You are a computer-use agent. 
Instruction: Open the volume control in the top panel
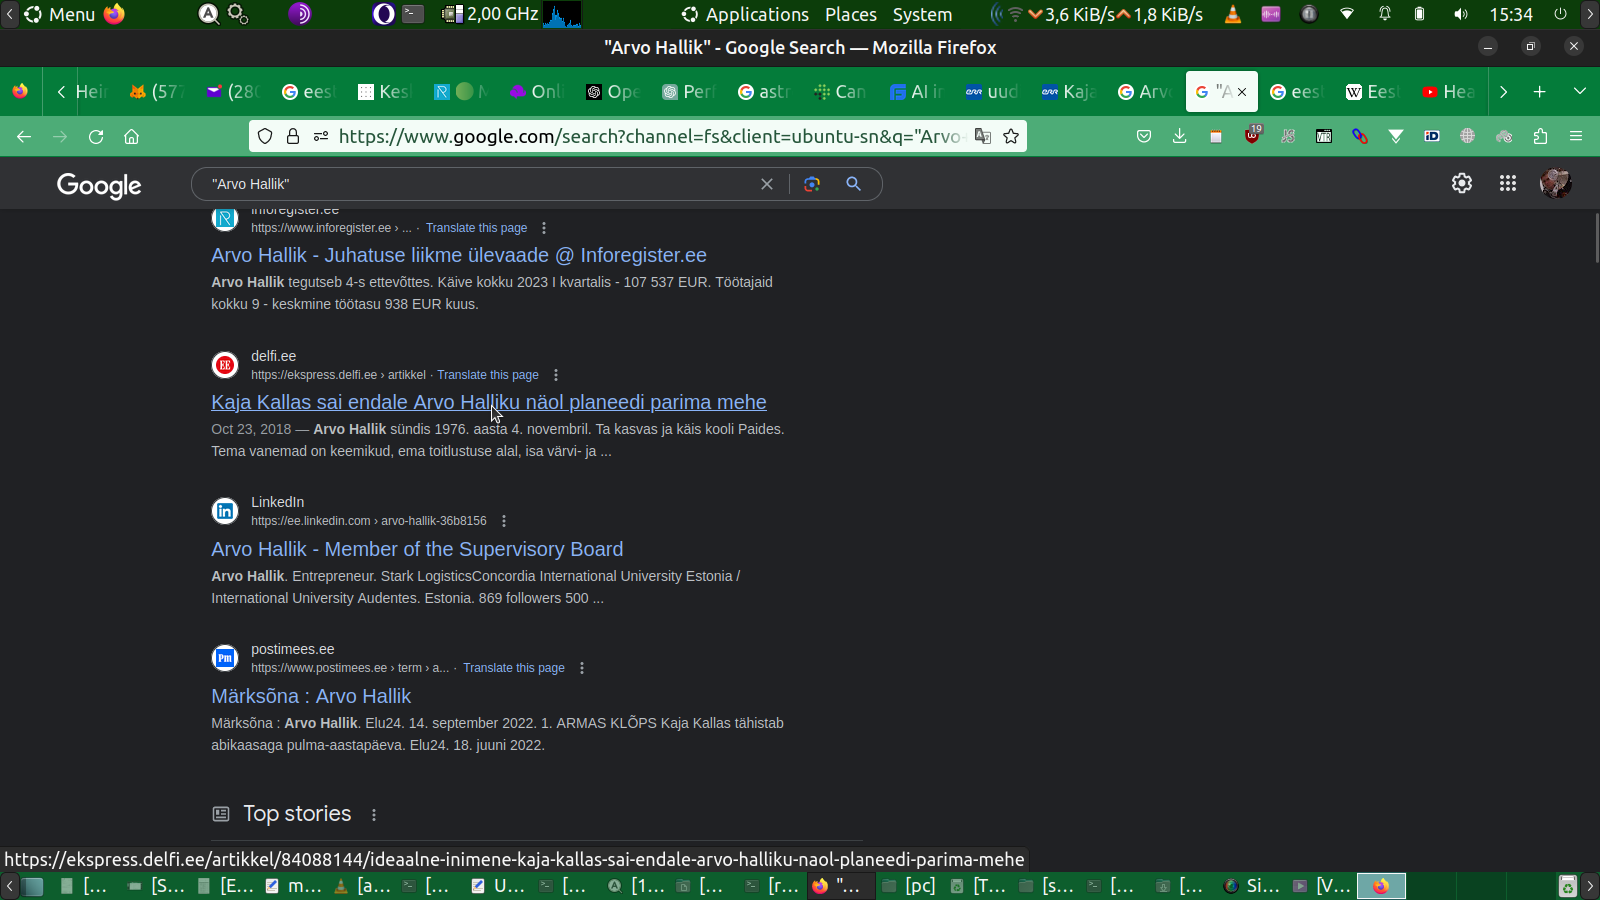pyautogui.click(x=1461, y=14)
